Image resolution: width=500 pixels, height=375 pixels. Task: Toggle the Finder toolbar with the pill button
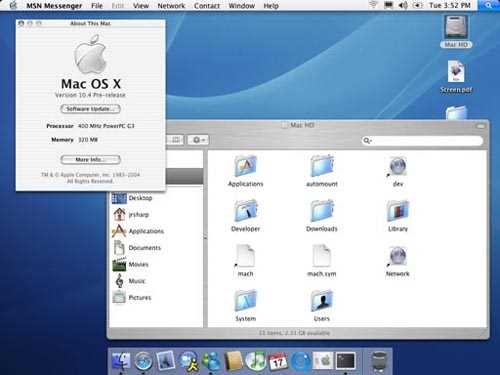[x=481, y=126]
